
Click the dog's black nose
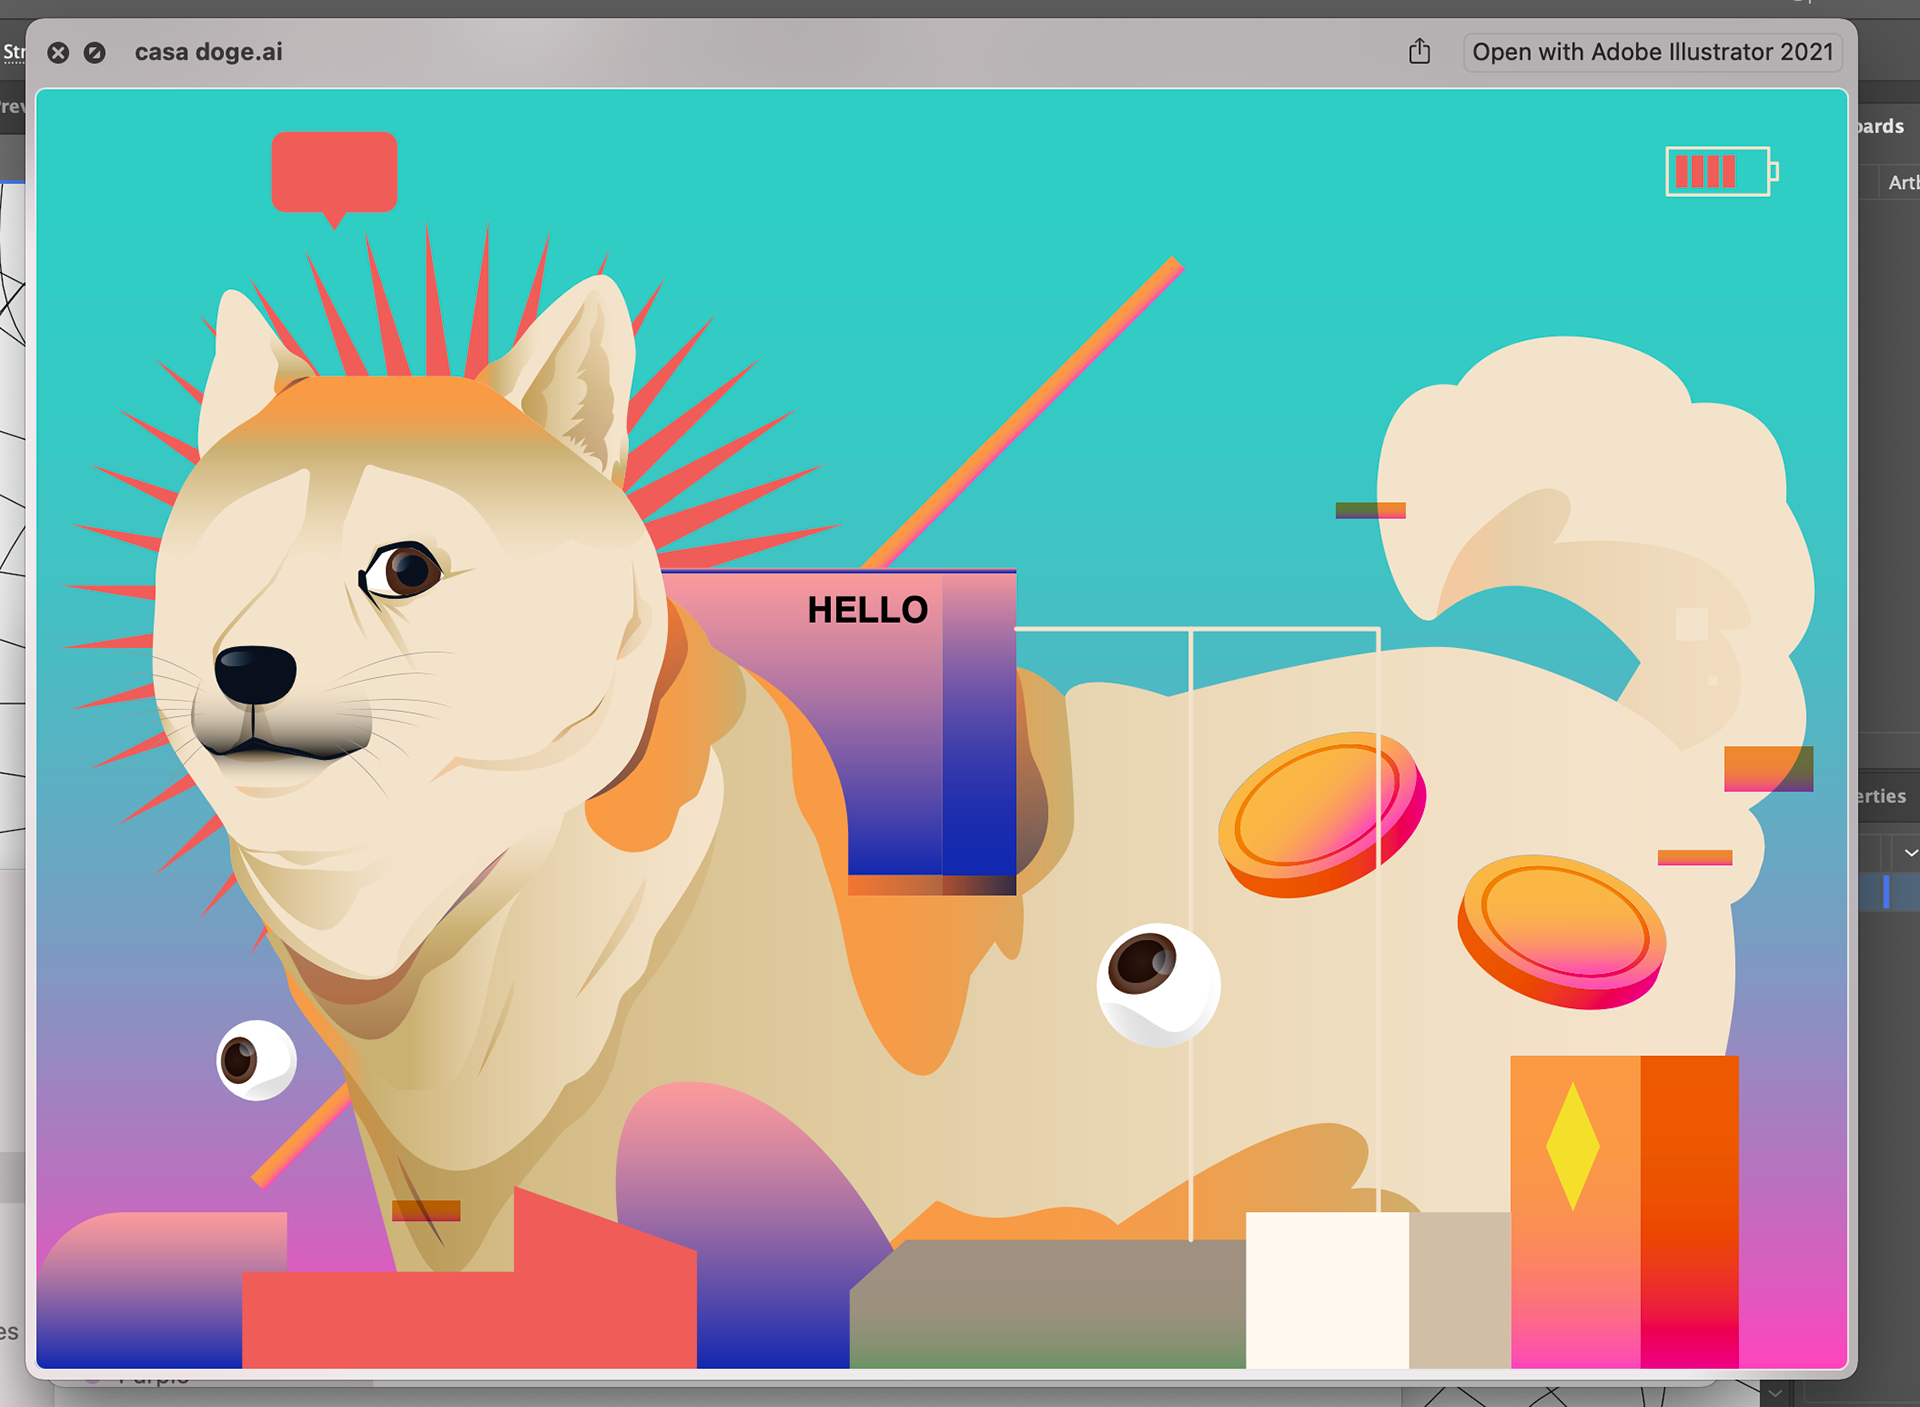(255, 673)
